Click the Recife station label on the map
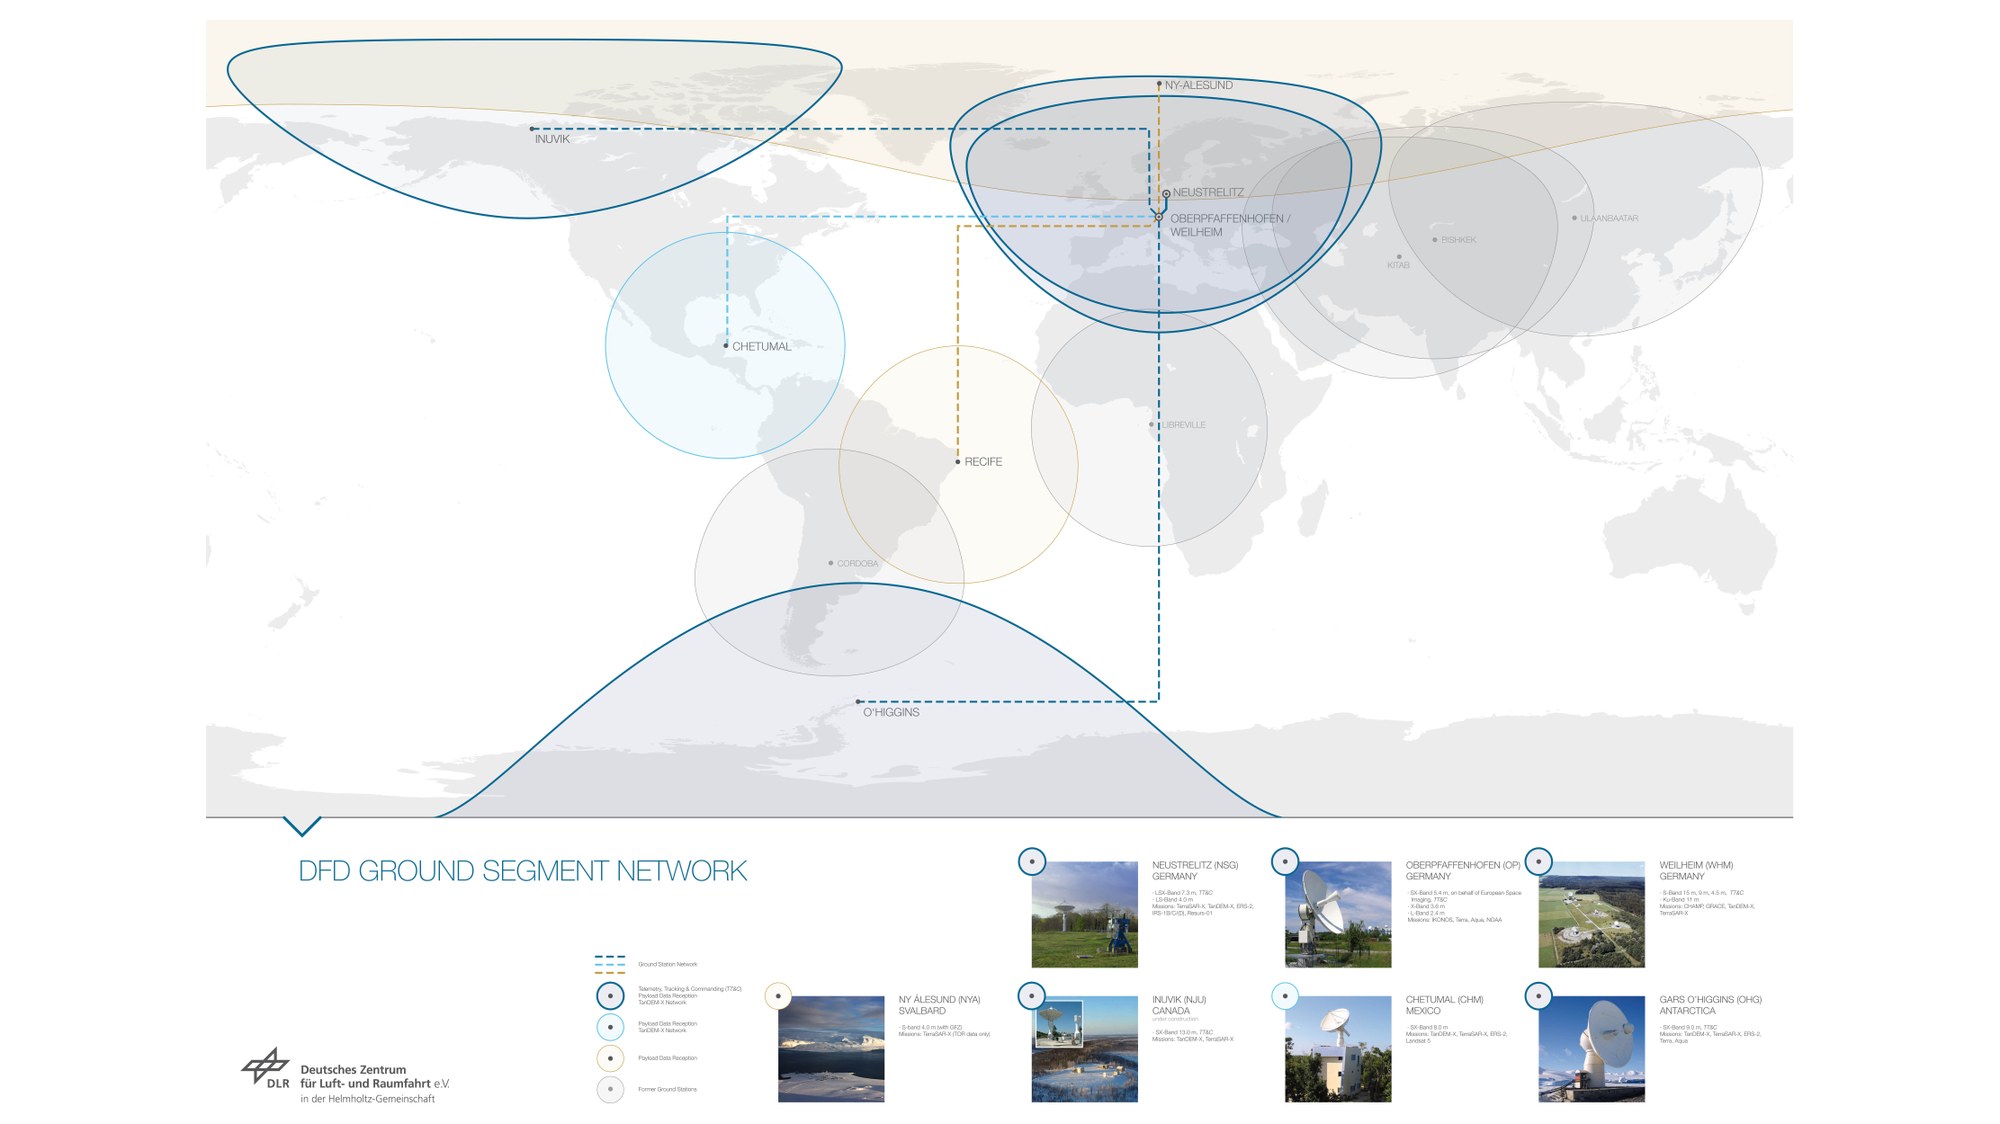The image size is (2000, 1124). (x=983, y=462)
